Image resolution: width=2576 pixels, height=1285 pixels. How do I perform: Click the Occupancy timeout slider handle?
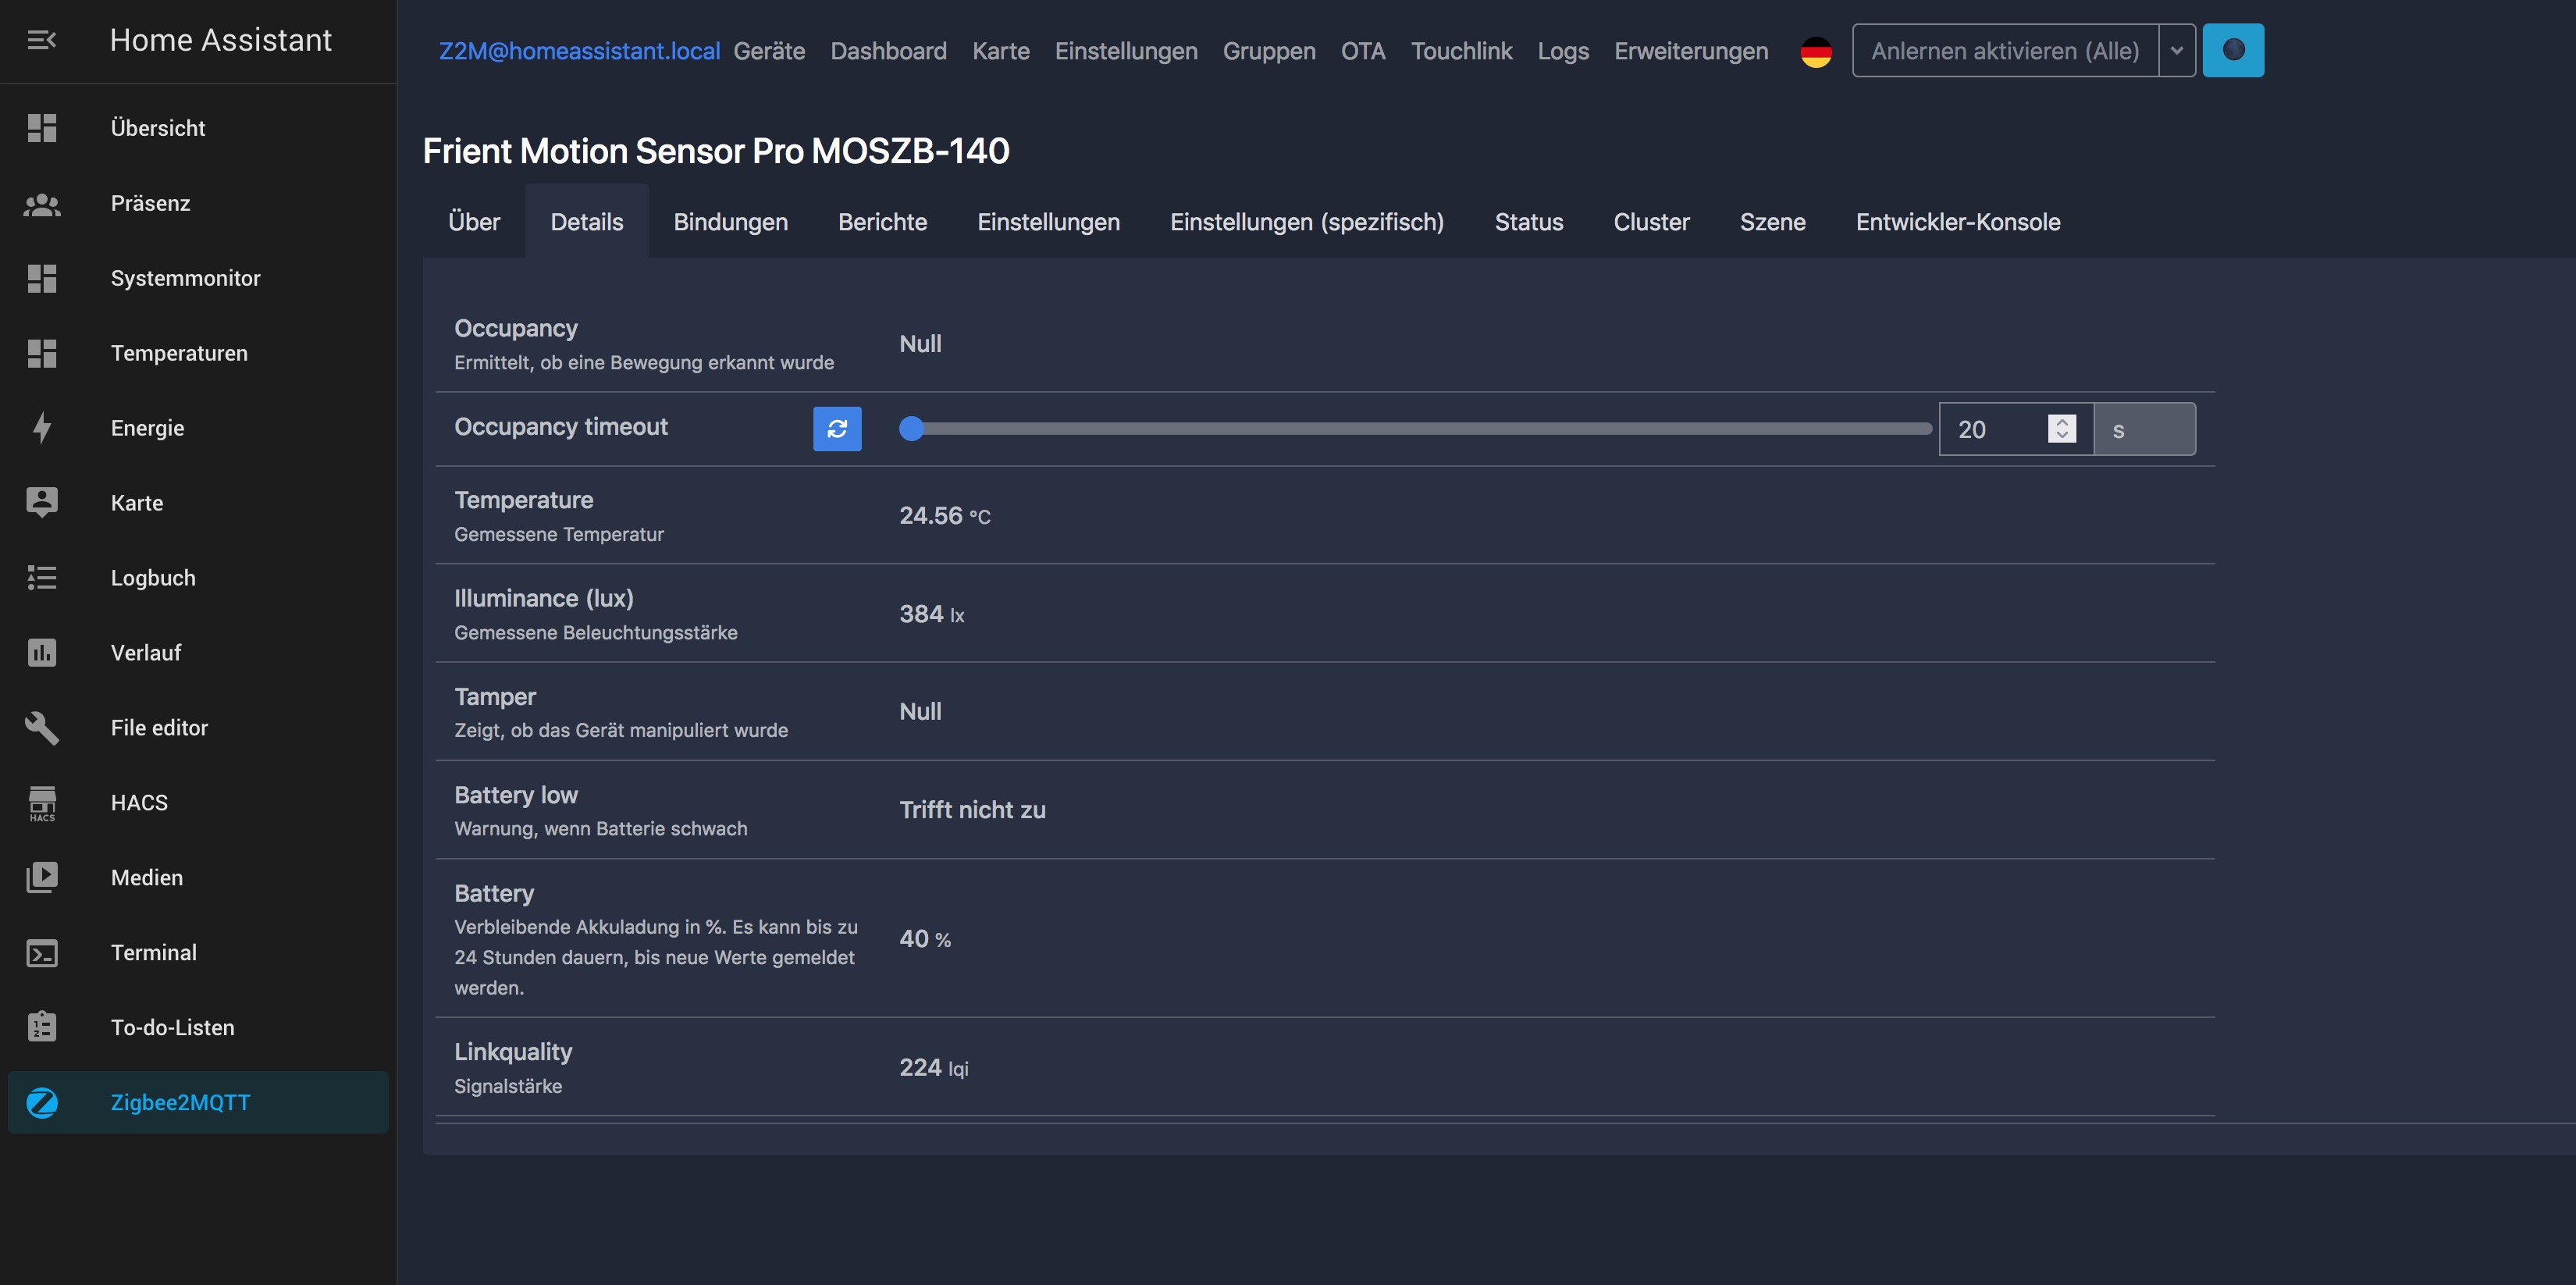click(911, 429)
